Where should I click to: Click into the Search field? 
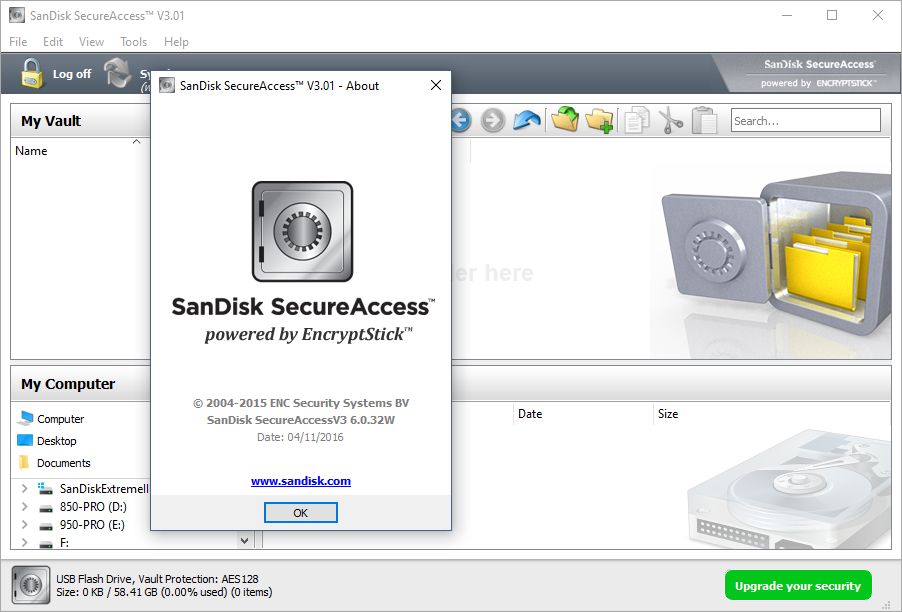(x=805, y=120)
